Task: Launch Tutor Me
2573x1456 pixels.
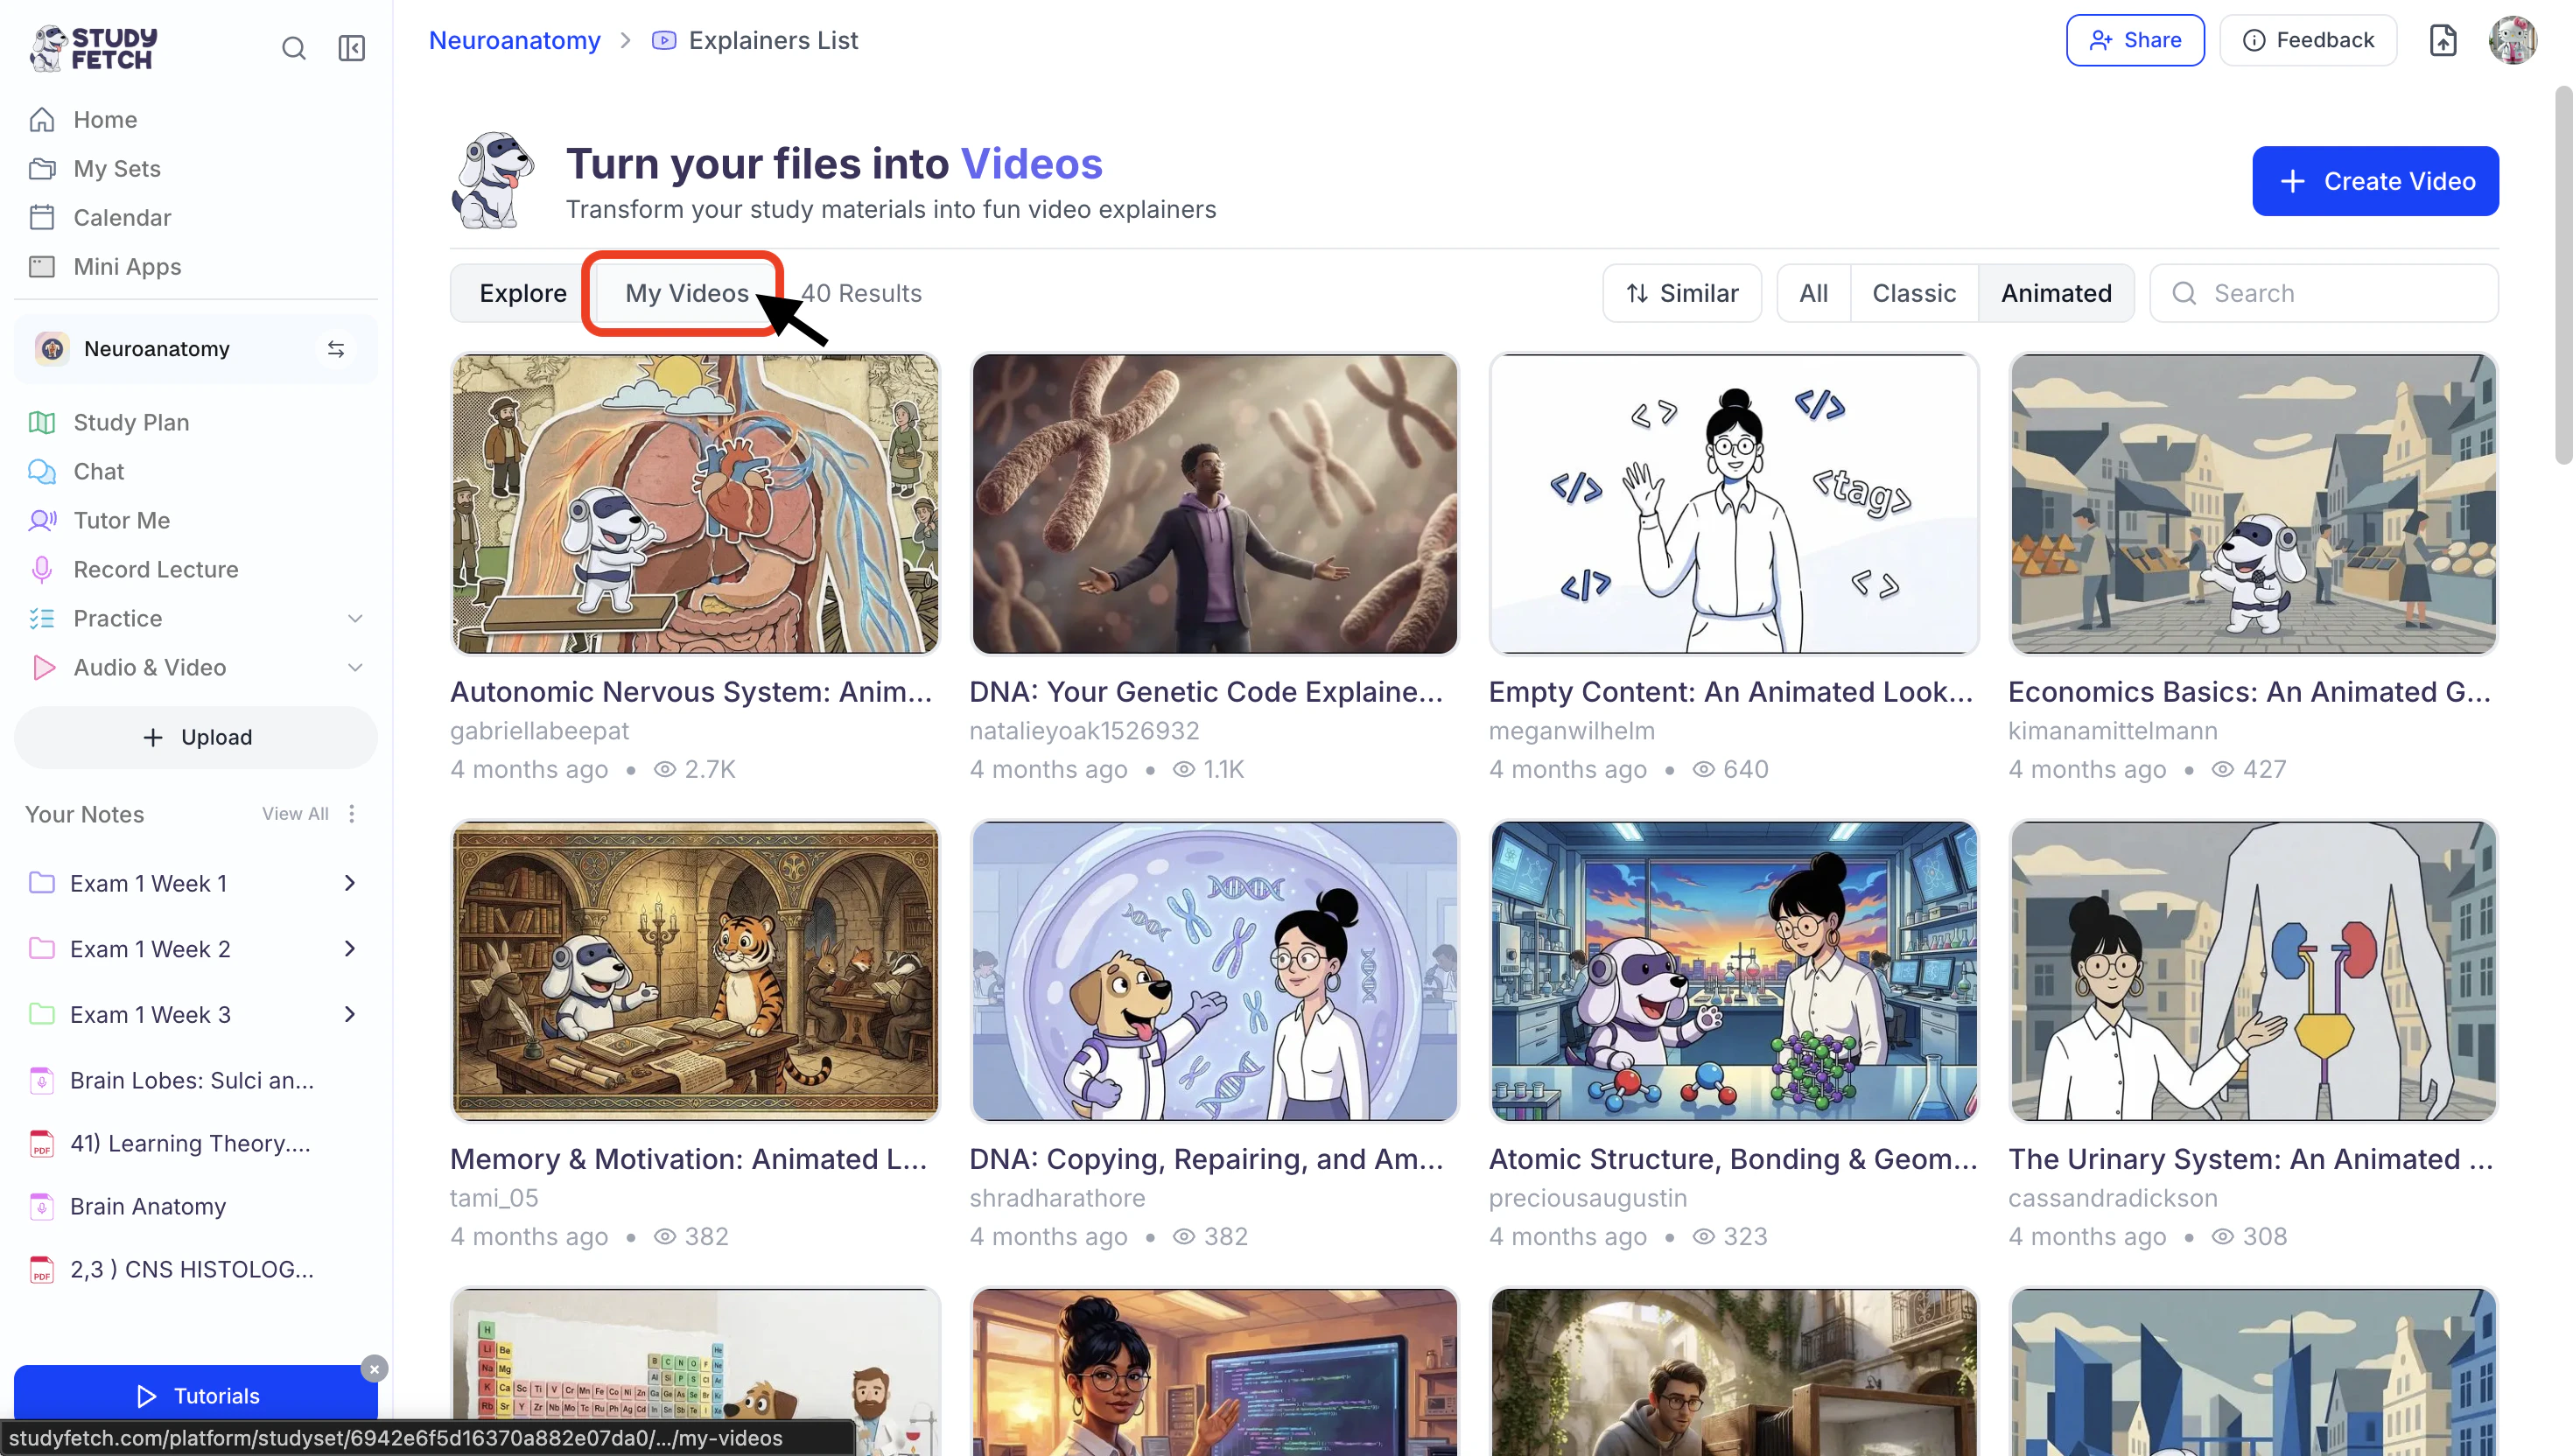Action: [121, 521]
